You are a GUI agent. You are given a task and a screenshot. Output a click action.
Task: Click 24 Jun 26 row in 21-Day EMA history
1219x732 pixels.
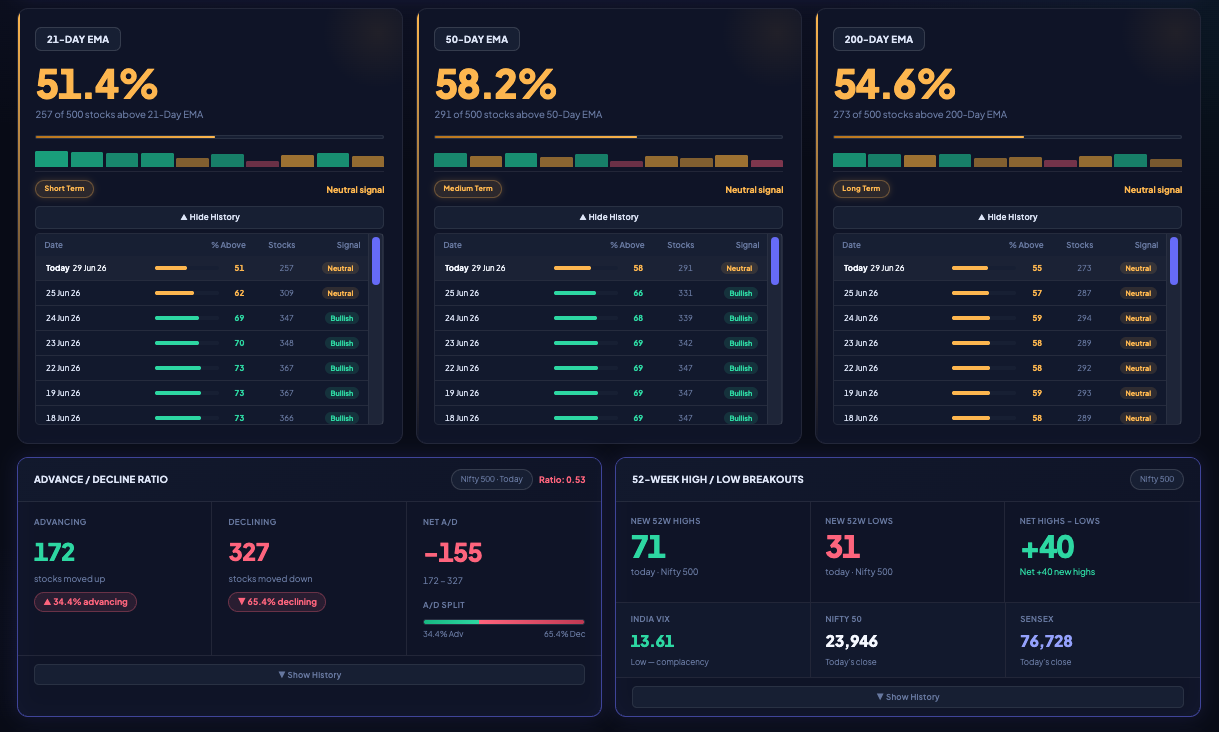coord(203,318)
